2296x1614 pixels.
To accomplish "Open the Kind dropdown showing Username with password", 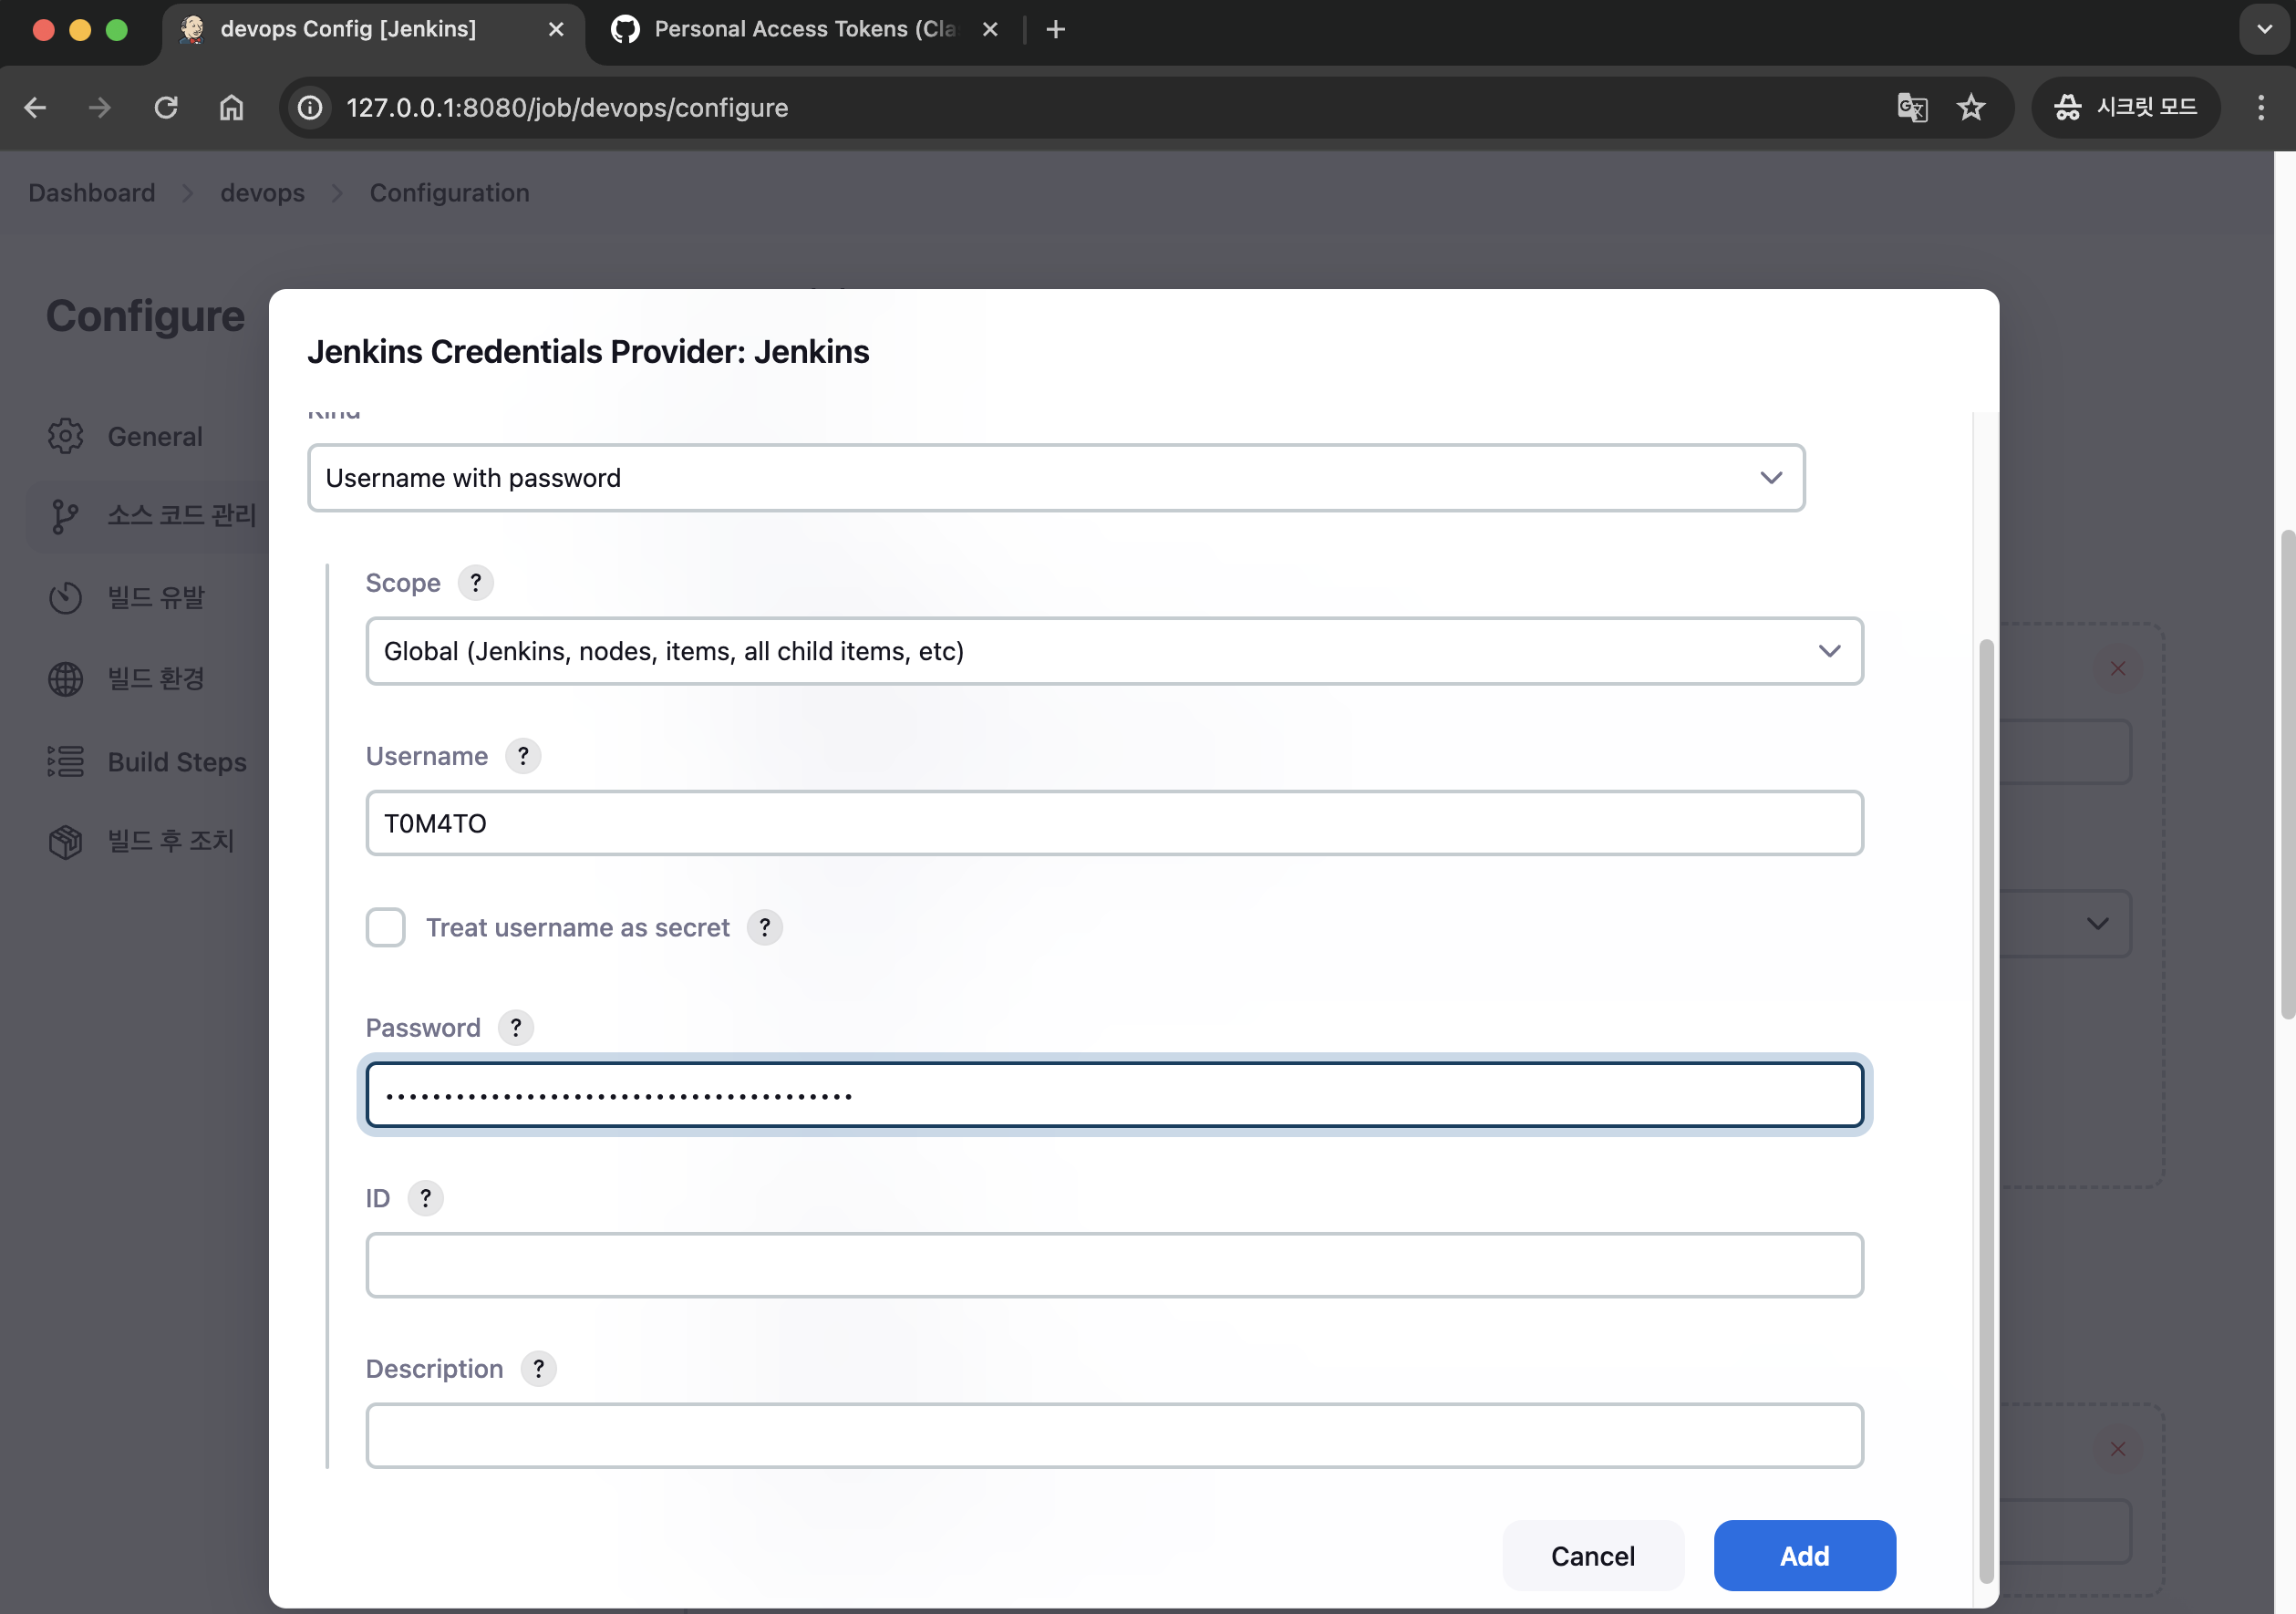I will coord(1055,478).
